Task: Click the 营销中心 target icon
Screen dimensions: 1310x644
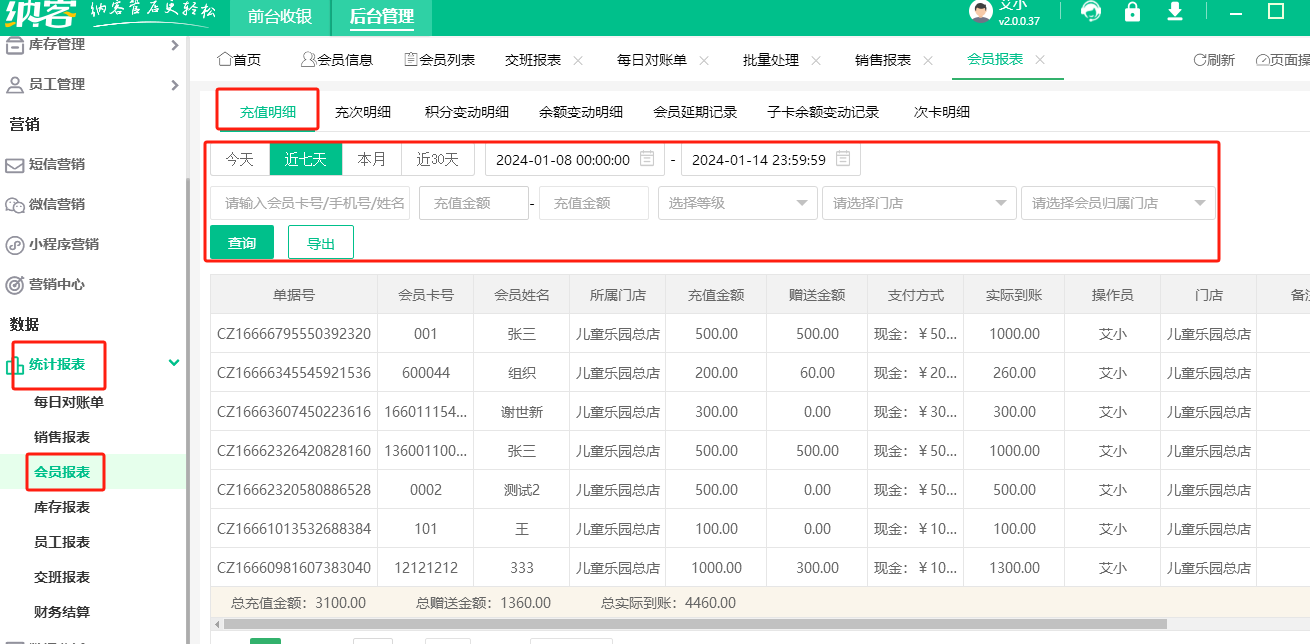Action: [x=15, y=285]
